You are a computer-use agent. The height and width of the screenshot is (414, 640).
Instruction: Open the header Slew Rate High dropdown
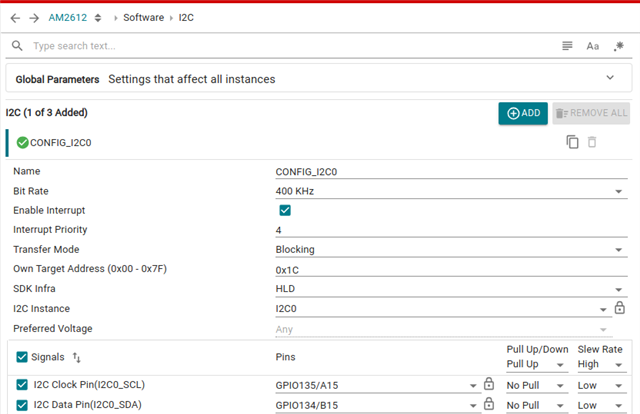tap(601, 364)
